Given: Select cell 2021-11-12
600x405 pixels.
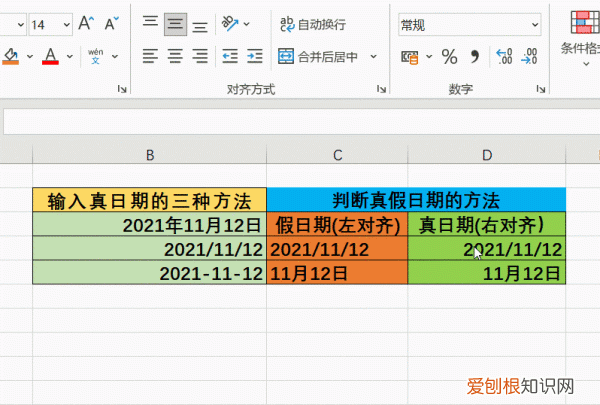Looking at the screenshot, I should pos(150,273).
